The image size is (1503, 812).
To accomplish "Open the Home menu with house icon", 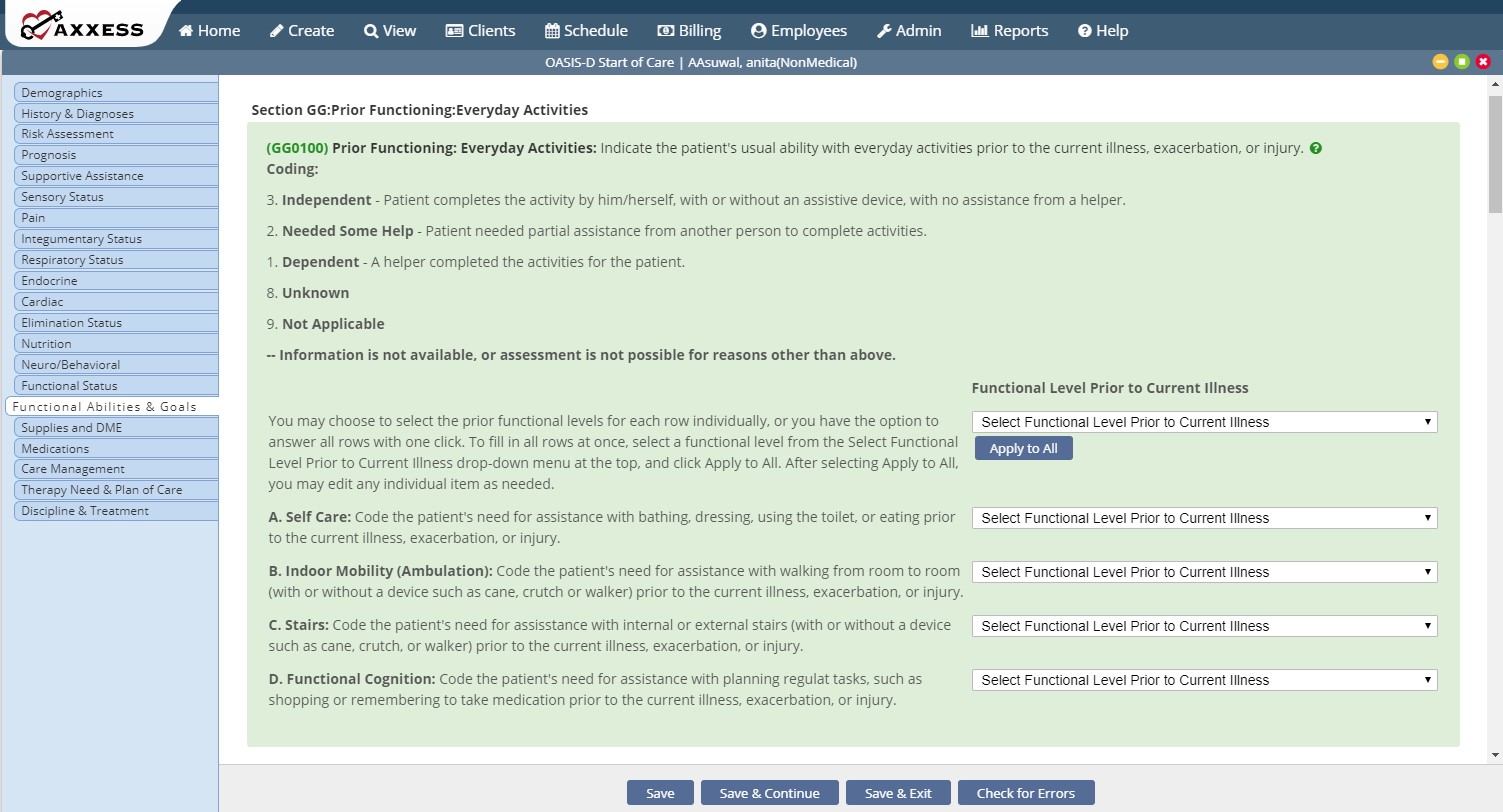I will pyautogui.click(x=209, y=31).
